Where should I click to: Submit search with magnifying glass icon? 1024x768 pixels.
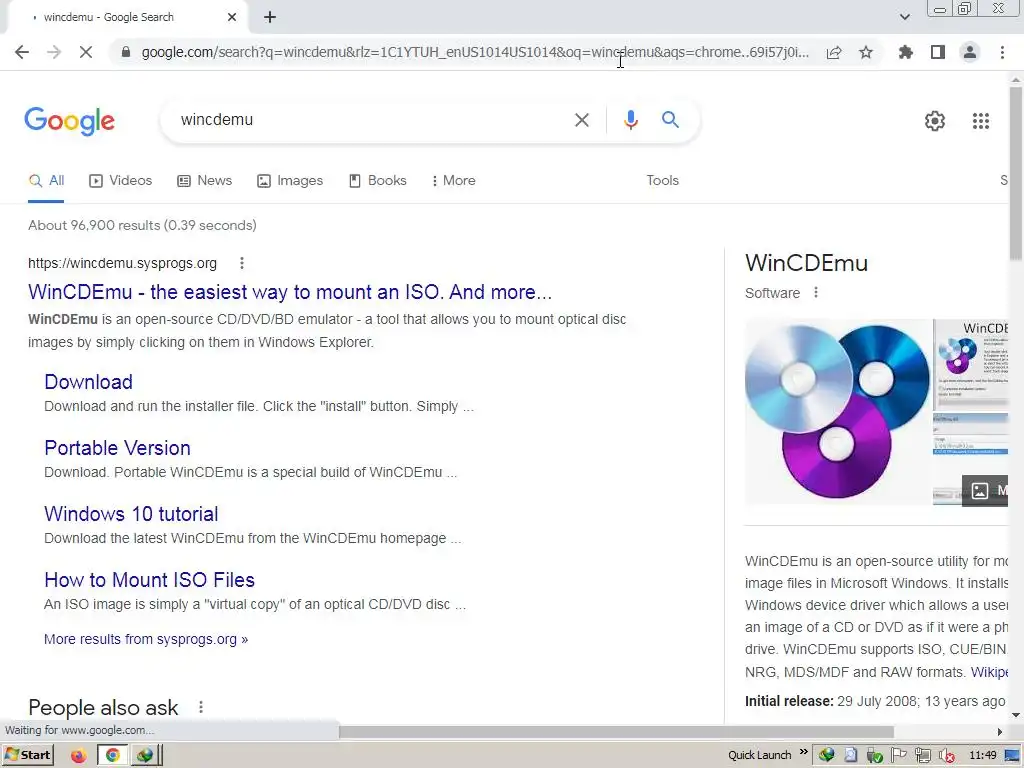670,120
